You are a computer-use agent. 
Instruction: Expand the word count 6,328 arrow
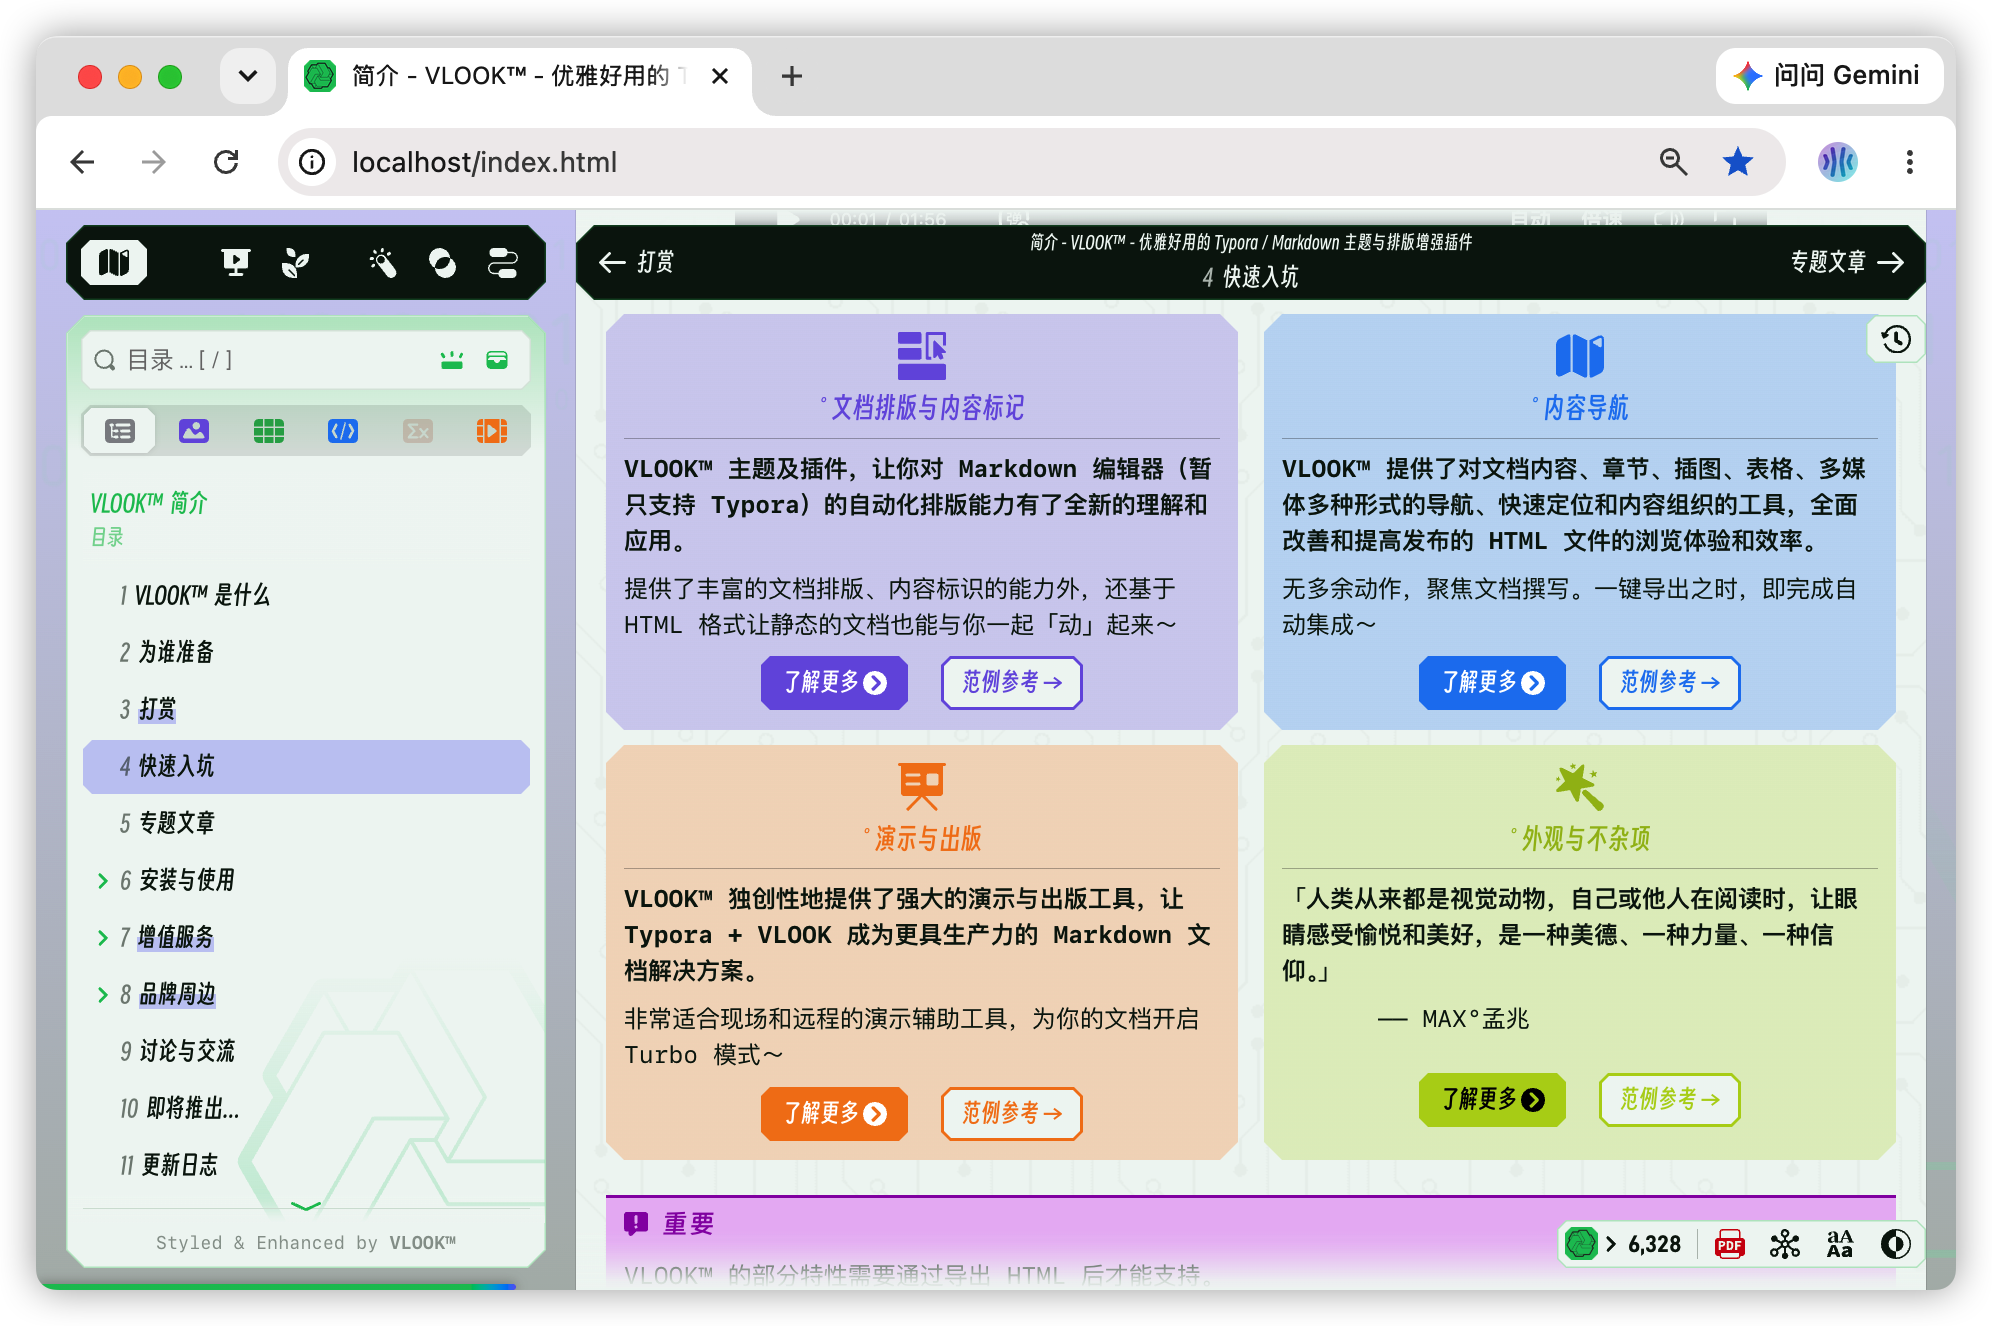(1611, 1244)
